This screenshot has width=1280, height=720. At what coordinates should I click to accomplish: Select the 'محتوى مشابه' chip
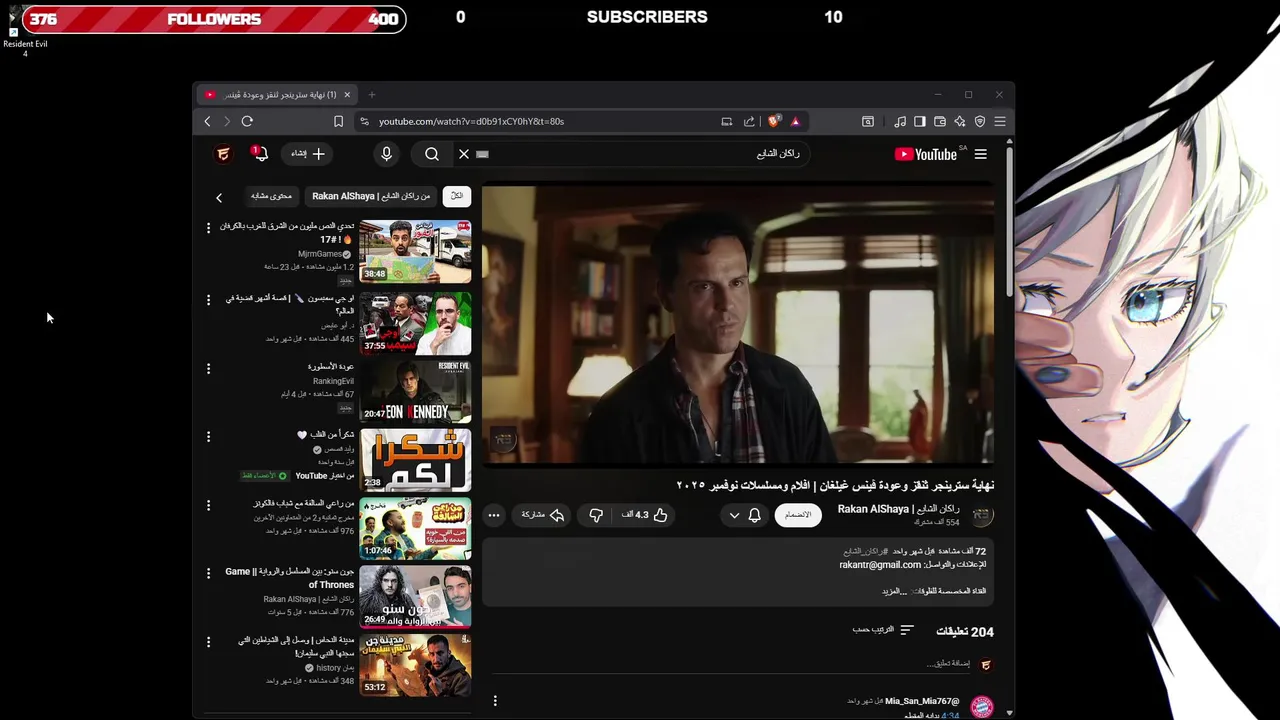tap(271, 196)
